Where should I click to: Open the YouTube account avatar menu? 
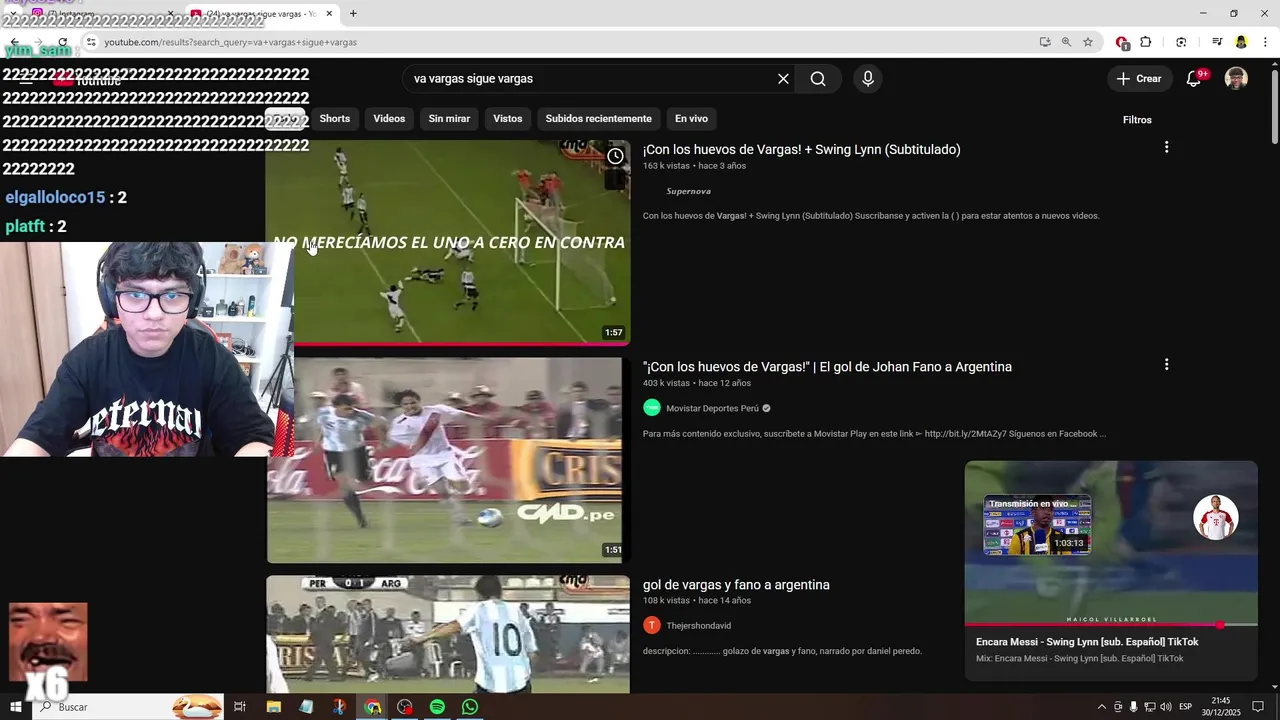pos(1236,79)
